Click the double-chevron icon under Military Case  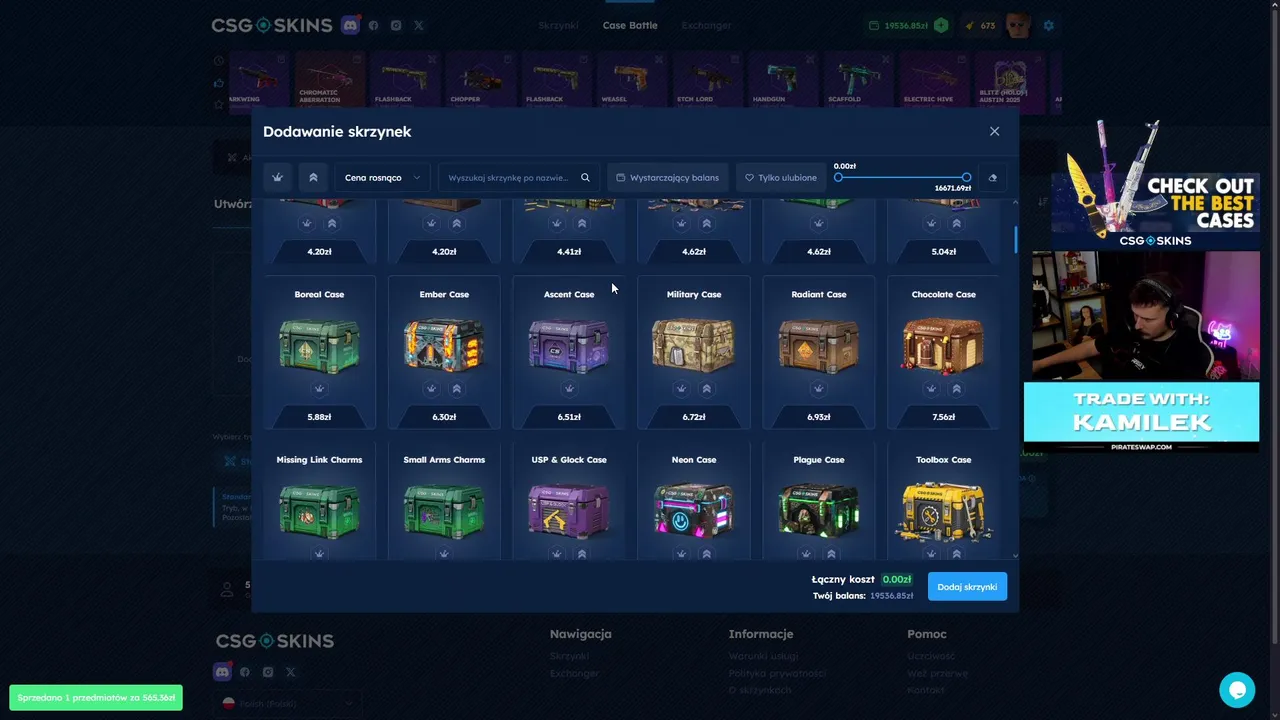point(707,388)
